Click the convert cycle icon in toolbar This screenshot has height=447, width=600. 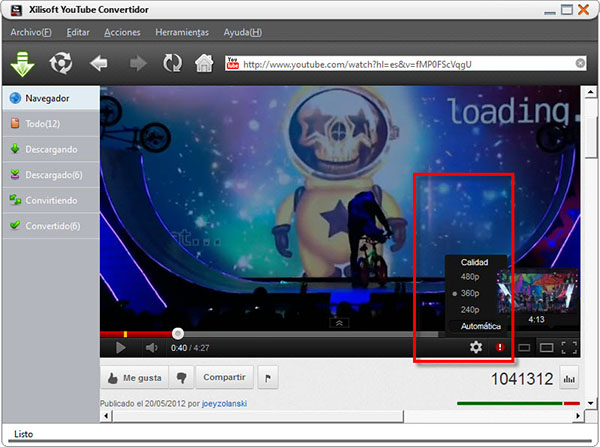[60, 63]
